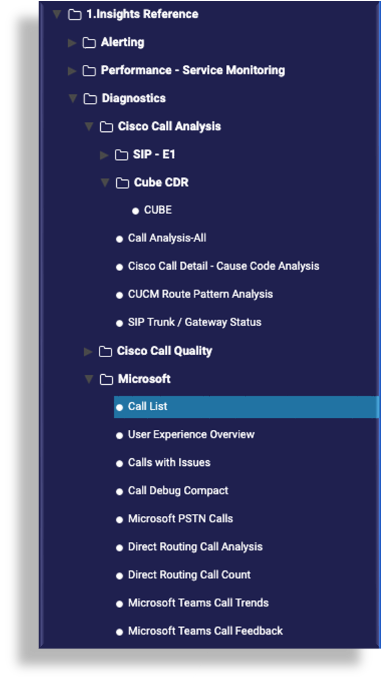Open Microsoft Teams Call Trends

pyautogui.click(x=198, y=603)
